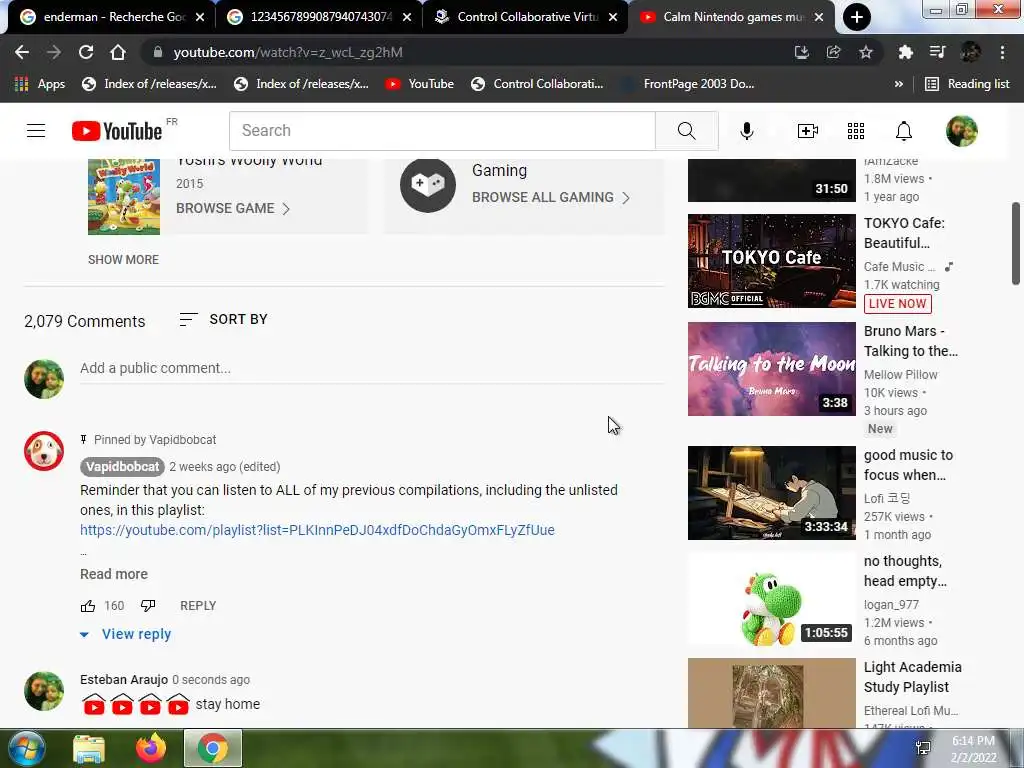This screenshot has width=1024, height=768.
Task: Bookmark this page with the star
Action: pos(865,52)
